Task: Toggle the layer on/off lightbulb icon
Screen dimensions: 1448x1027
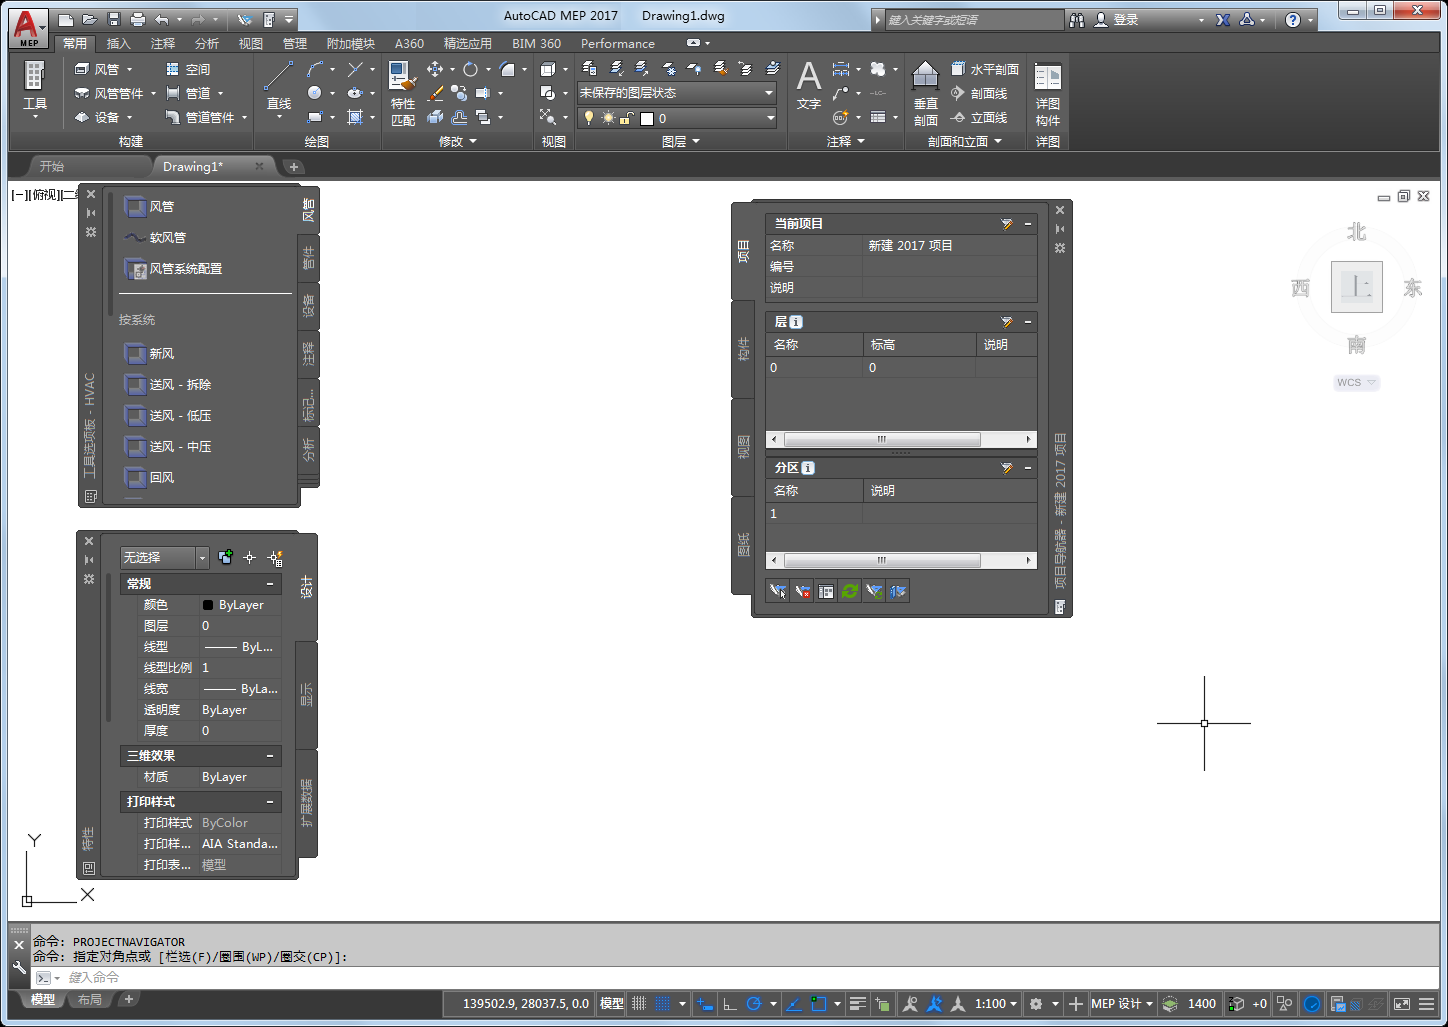Action: click(x=589, y=118)
